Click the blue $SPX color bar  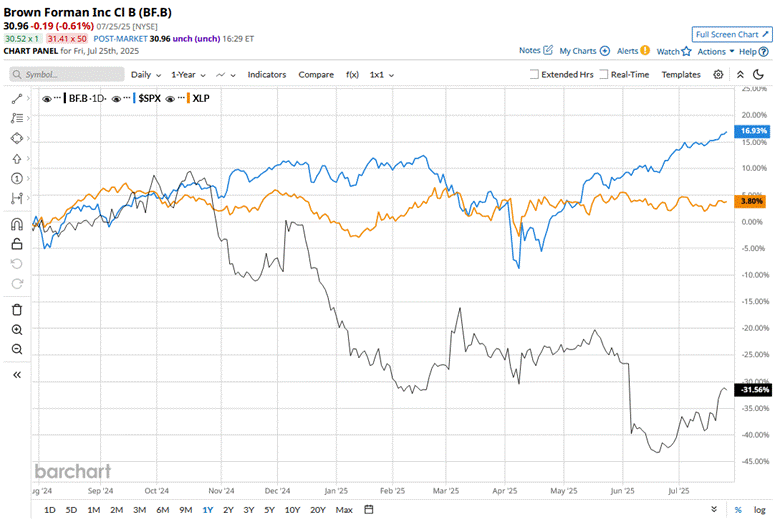(x=134, y=98)
